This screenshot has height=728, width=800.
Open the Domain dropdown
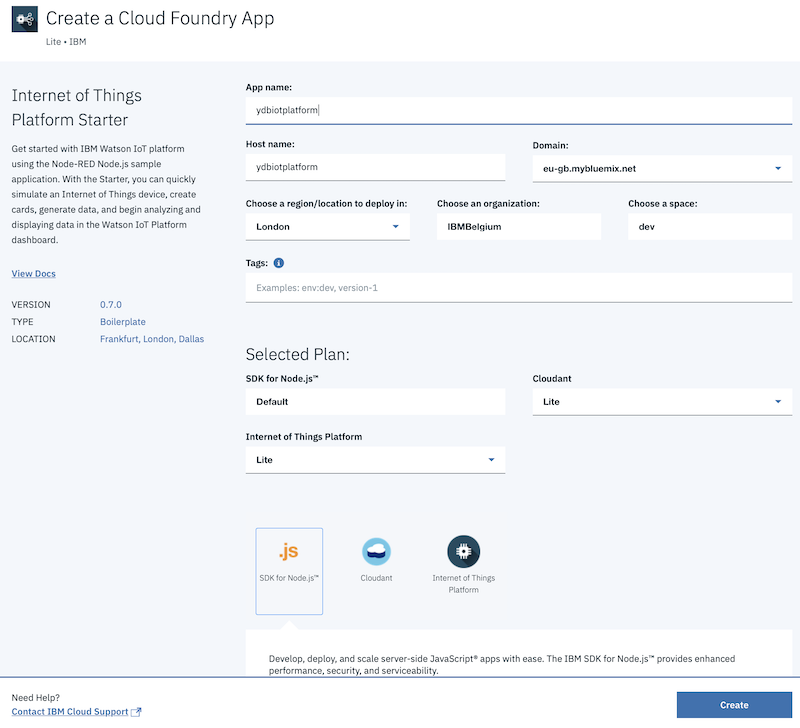[662, 168]
